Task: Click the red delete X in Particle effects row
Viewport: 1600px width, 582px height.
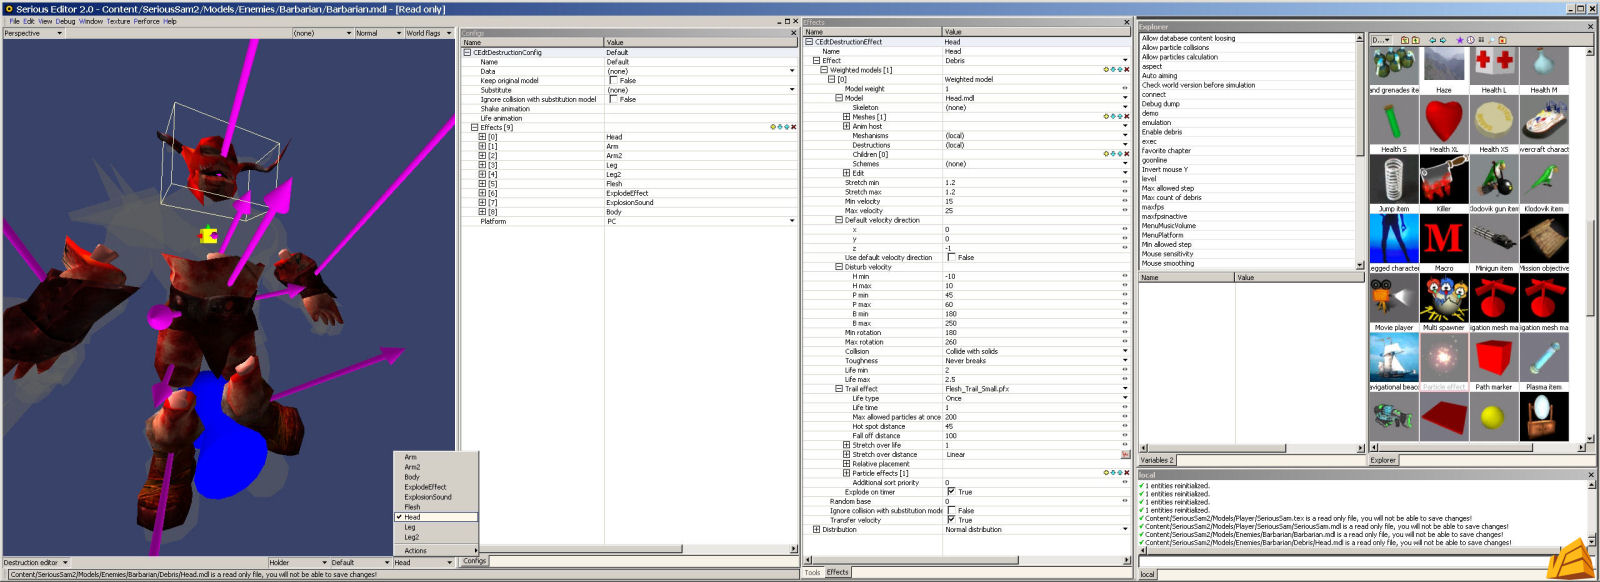Action: tap(1127, 473)
